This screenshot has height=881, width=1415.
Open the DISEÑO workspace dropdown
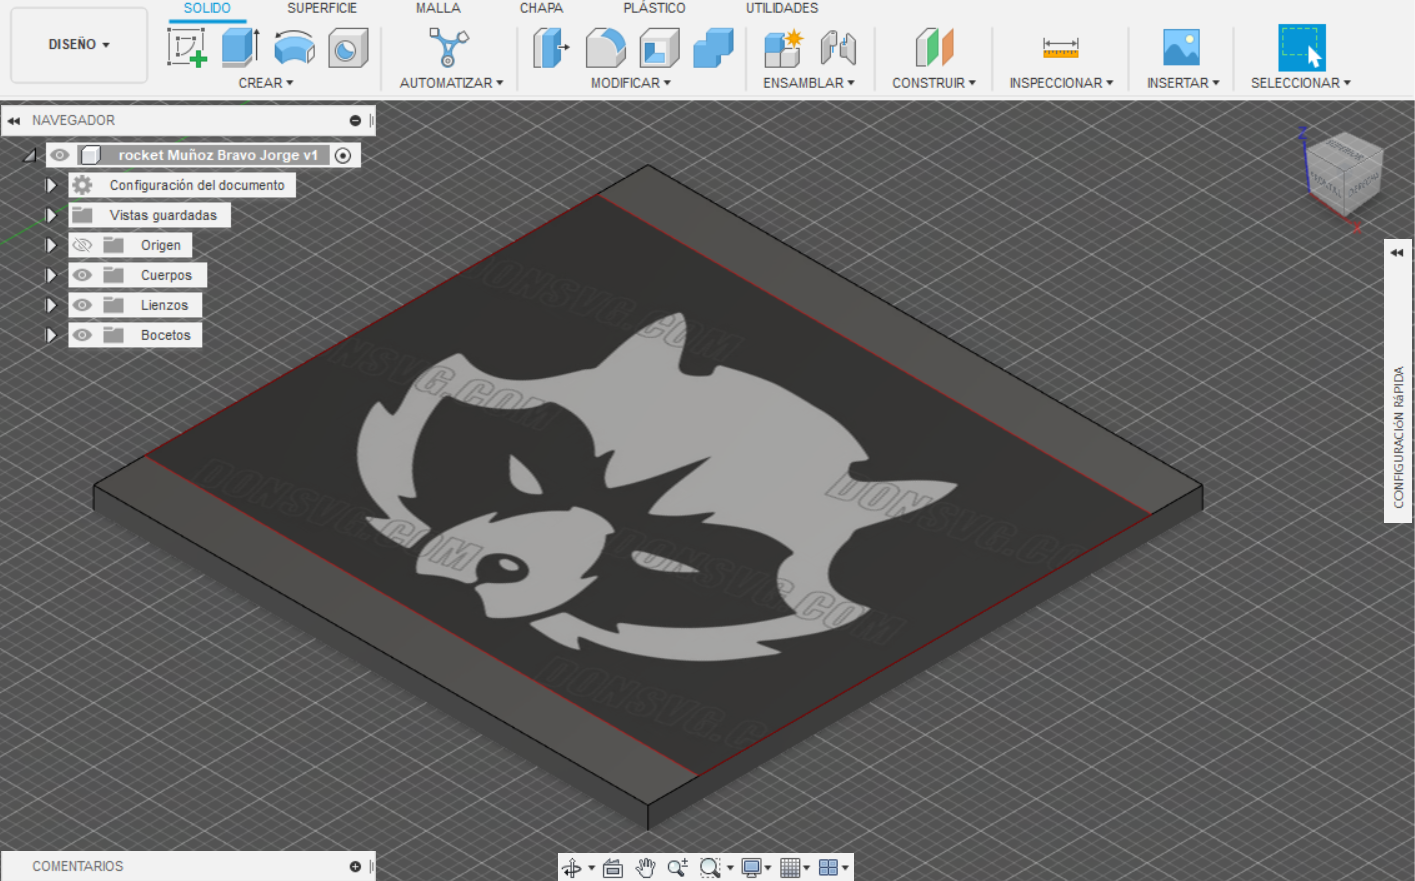click(79, 45)
